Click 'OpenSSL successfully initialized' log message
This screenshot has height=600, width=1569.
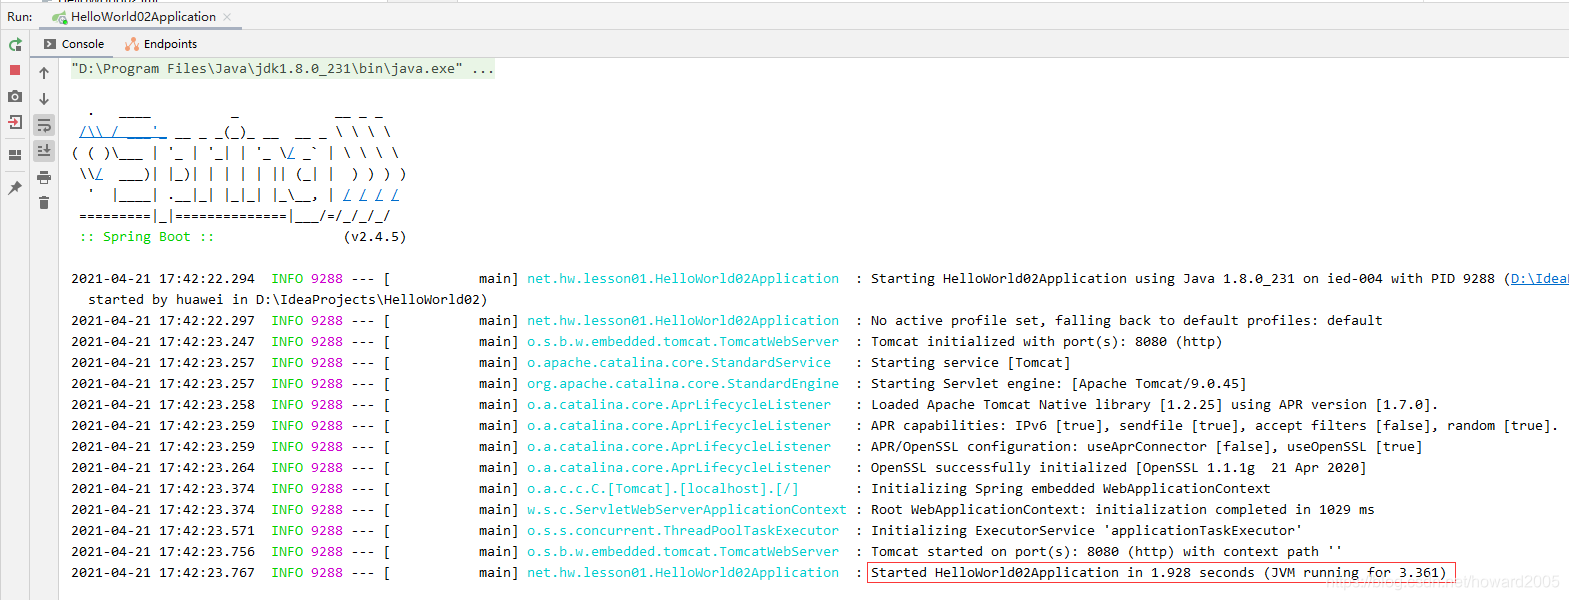pos(1118,468)
